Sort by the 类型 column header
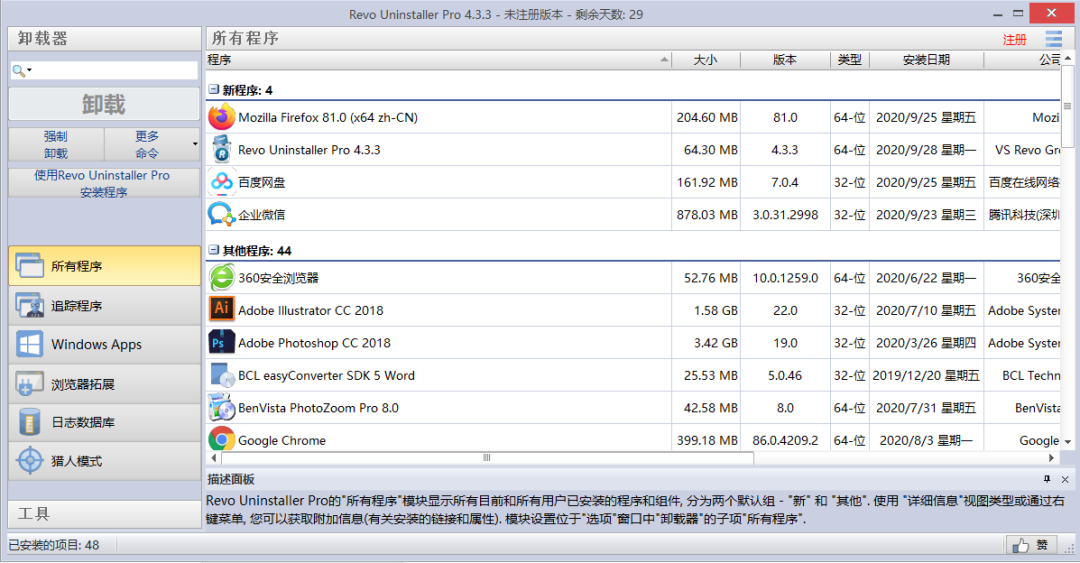 click(x=849, y=60)
